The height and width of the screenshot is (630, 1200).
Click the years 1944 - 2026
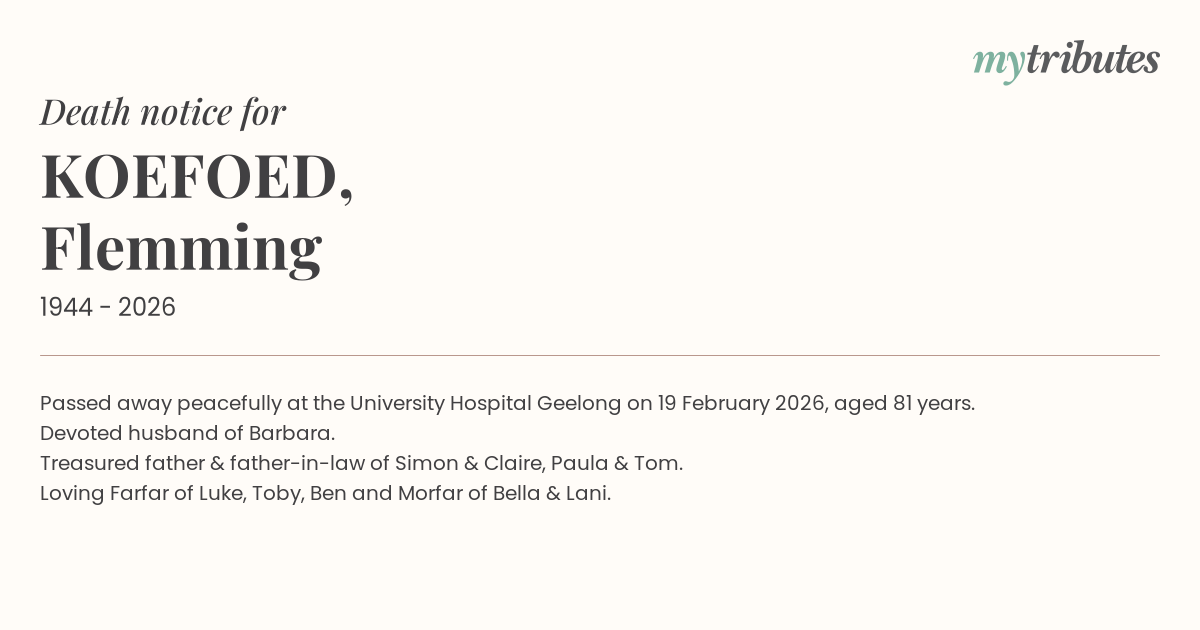(x=108, y=308)
